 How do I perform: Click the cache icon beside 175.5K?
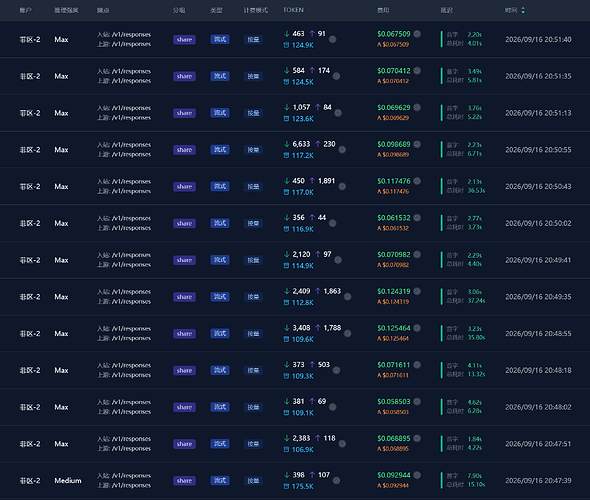286,486
